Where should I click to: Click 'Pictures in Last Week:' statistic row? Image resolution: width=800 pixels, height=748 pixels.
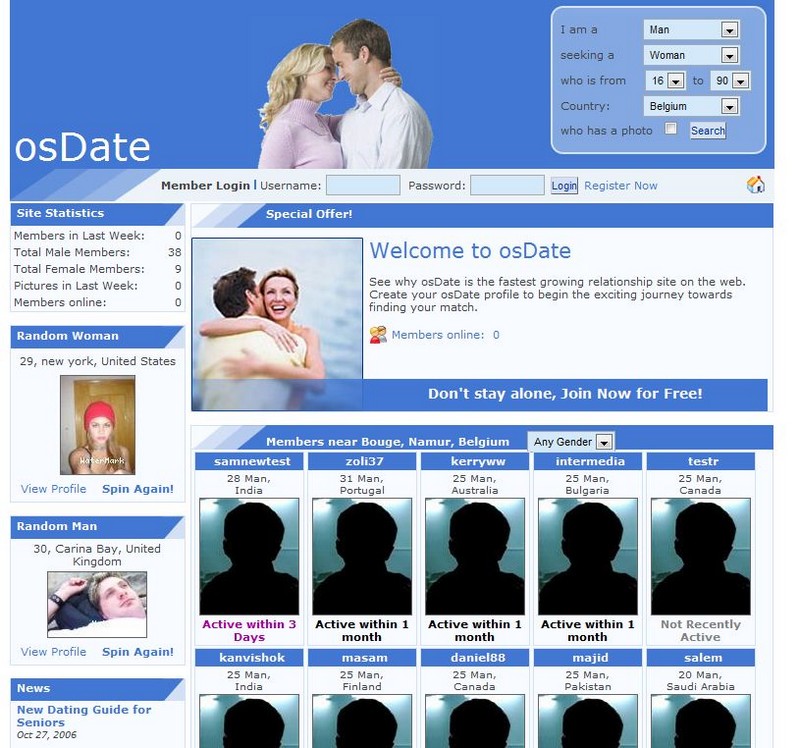[x=97, y=286]
